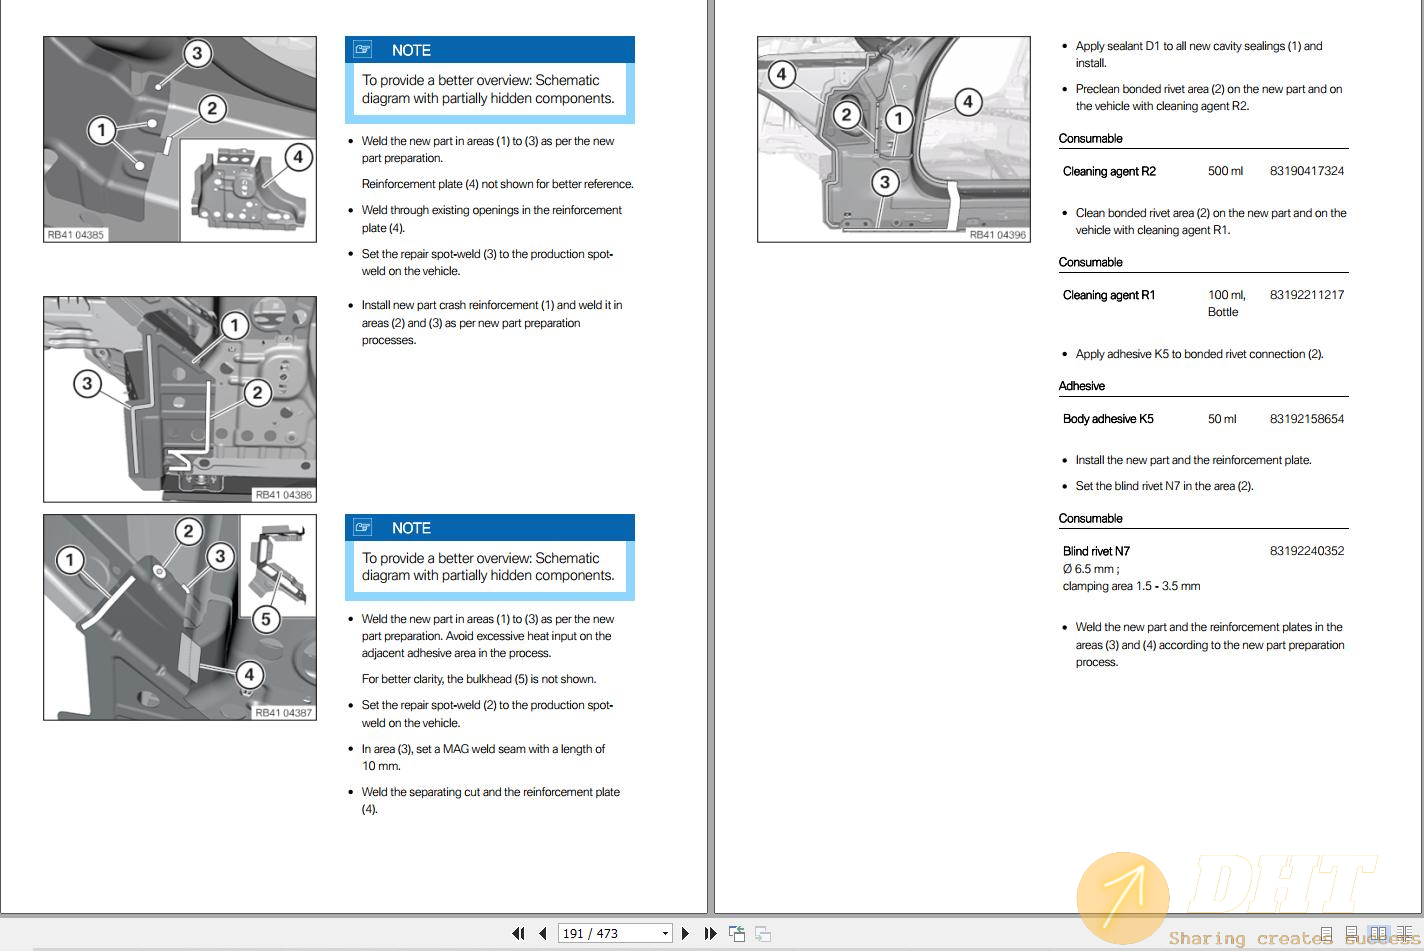Click part number 83192211217

pyautogui.click(x=1307, y=295)
